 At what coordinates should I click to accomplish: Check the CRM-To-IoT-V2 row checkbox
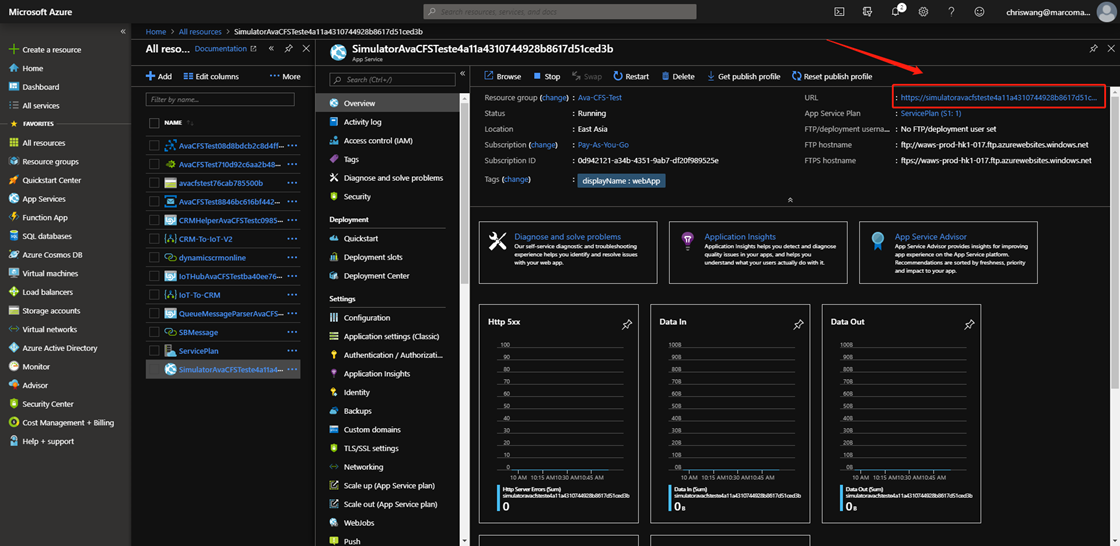tap(154, 238)
